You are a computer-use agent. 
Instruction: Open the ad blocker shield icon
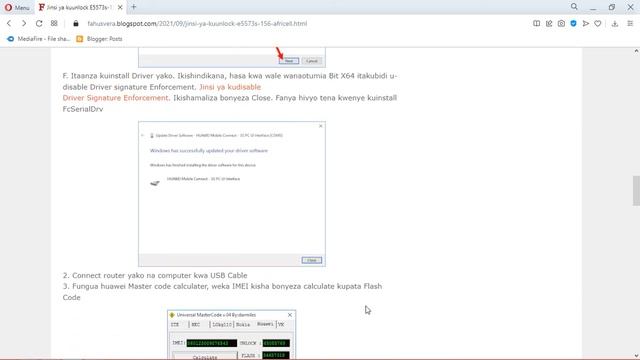(573, 24)
